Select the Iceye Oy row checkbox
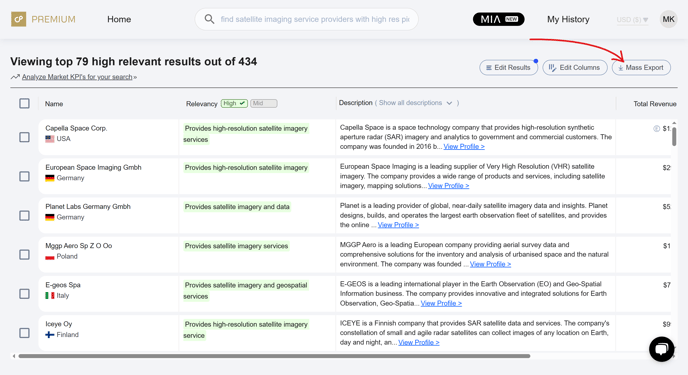The height and width of the screenshot is (375, 688). click(x=25, y=333)
